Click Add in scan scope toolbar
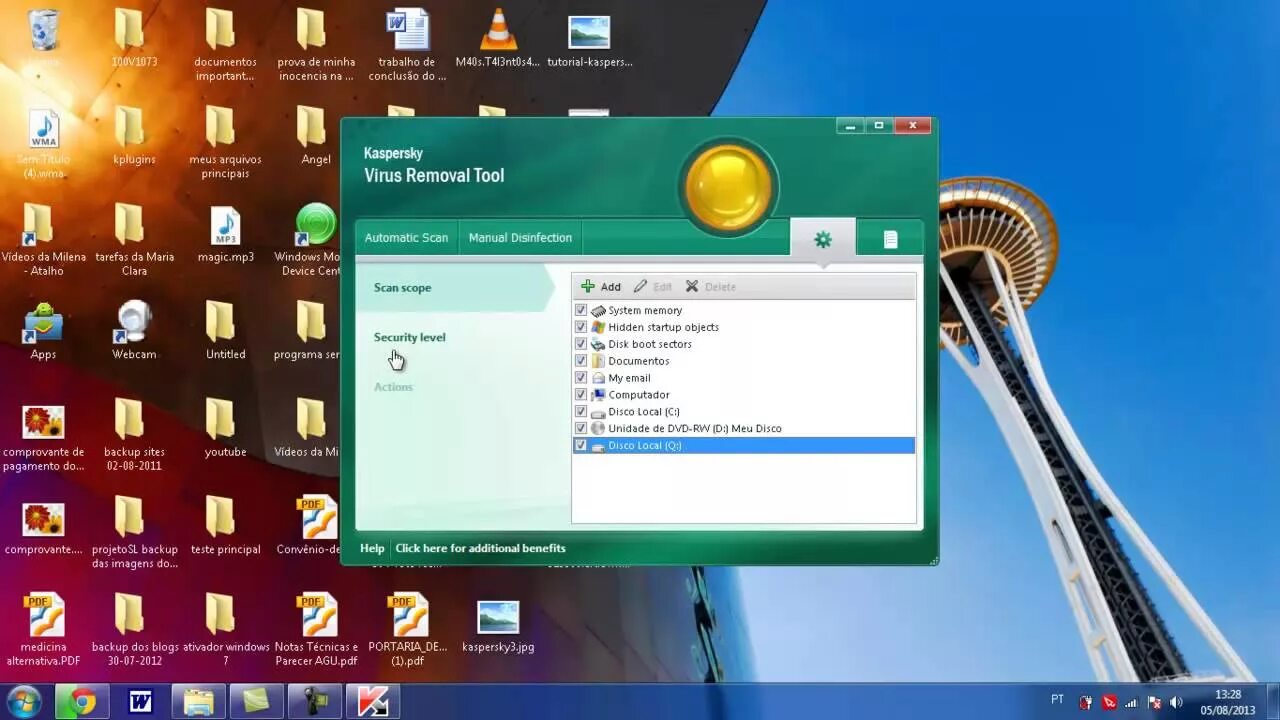The height and width of the screenshot is (720, 1280). pos(601,287)
